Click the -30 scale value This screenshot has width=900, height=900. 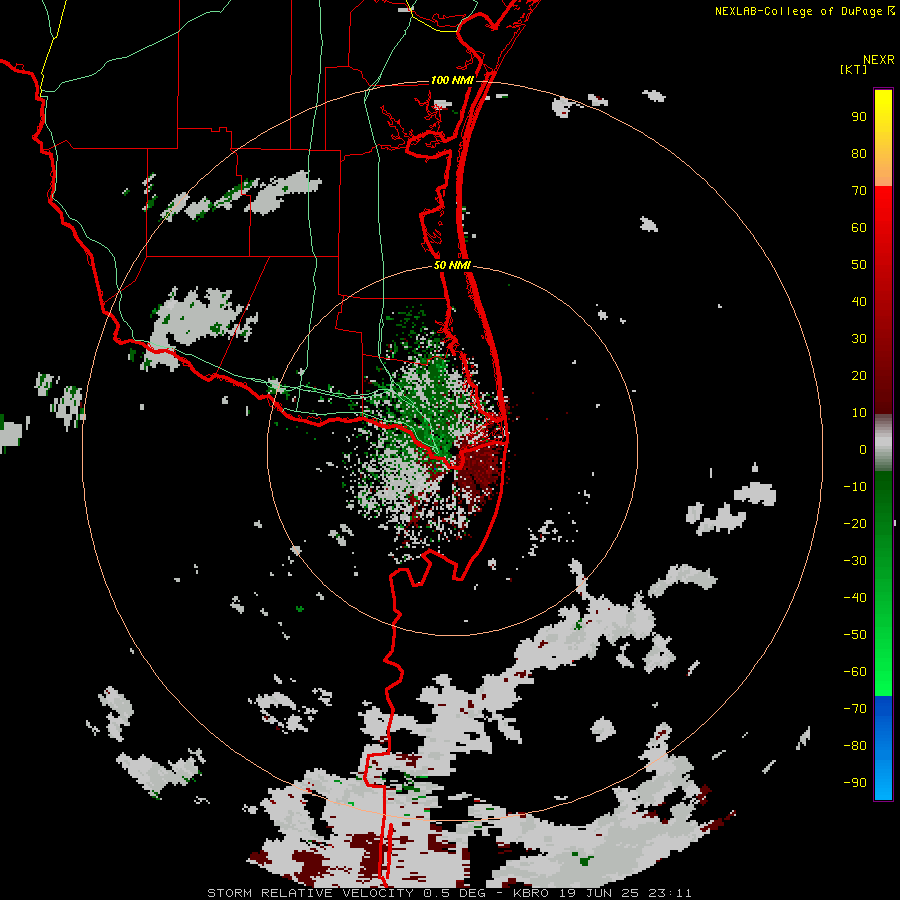click(855, 561)
